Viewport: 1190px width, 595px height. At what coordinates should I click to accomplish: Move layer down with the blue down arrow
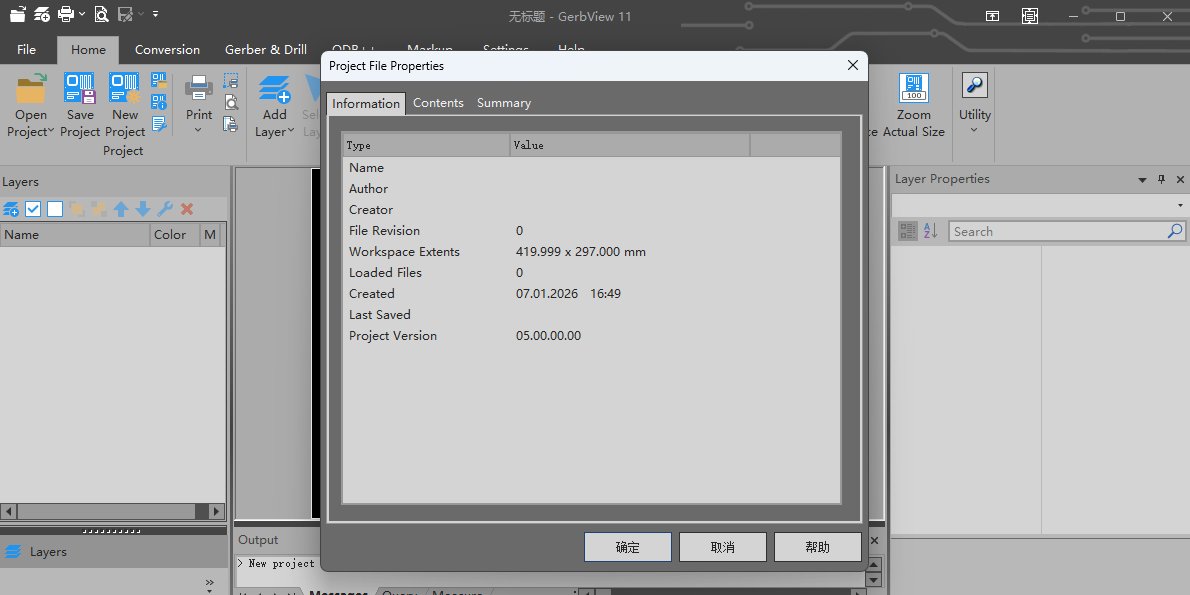click(143, 209)
